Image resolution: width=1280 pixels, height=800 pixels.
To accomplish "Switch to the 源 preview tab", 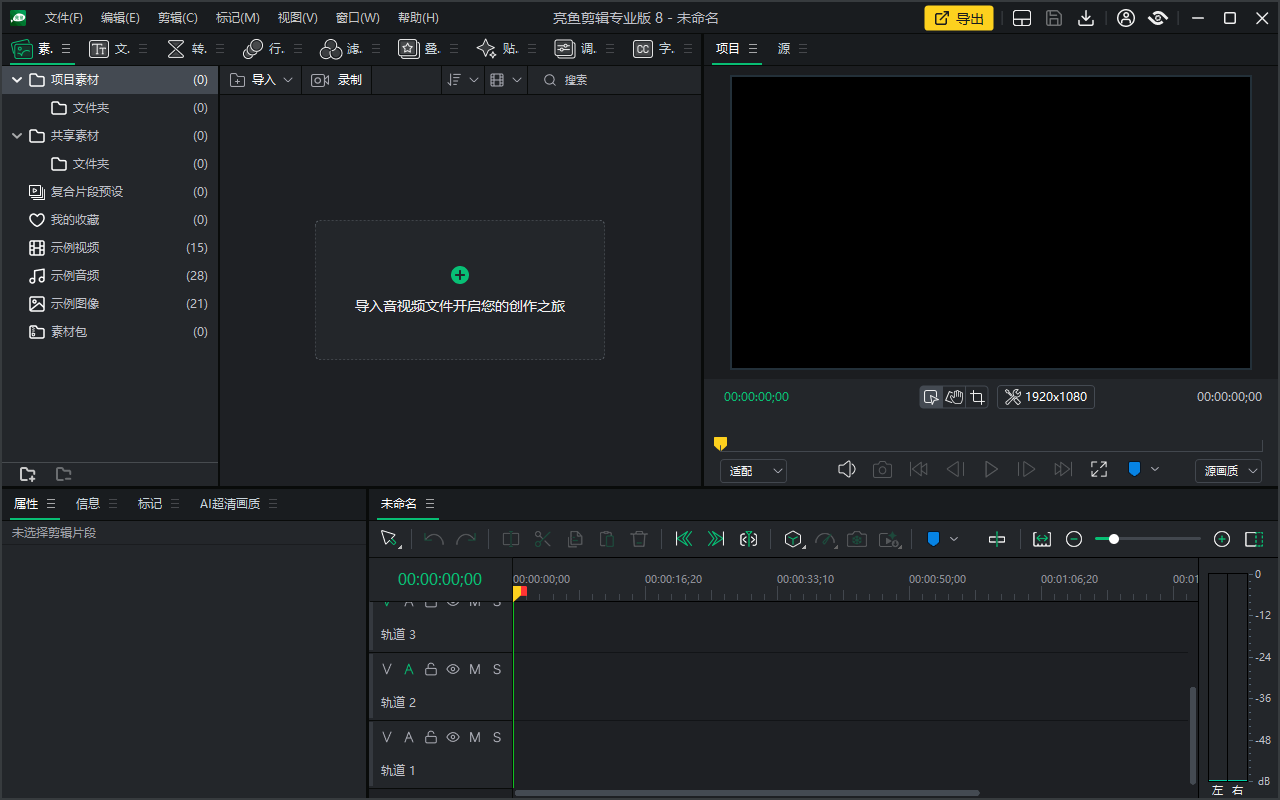I will tap(784, 48).
